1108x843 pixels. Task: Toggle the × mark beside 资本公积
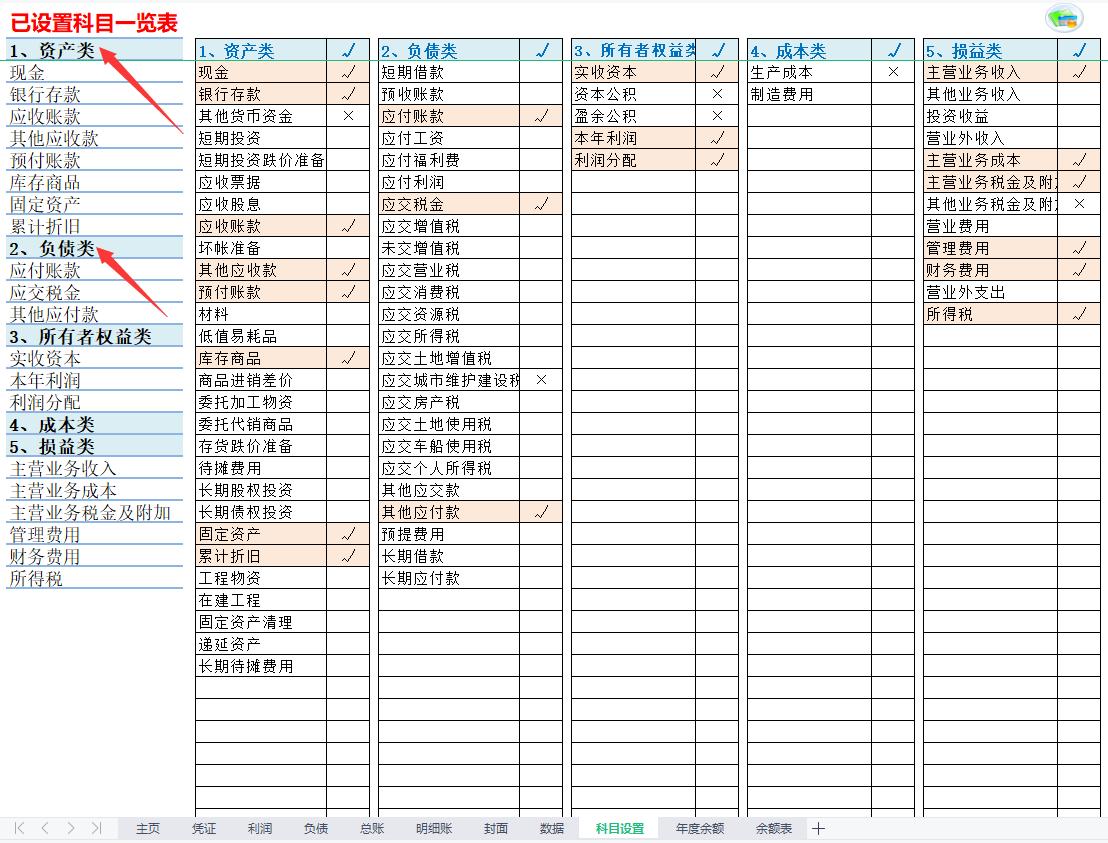pos(717,93)
